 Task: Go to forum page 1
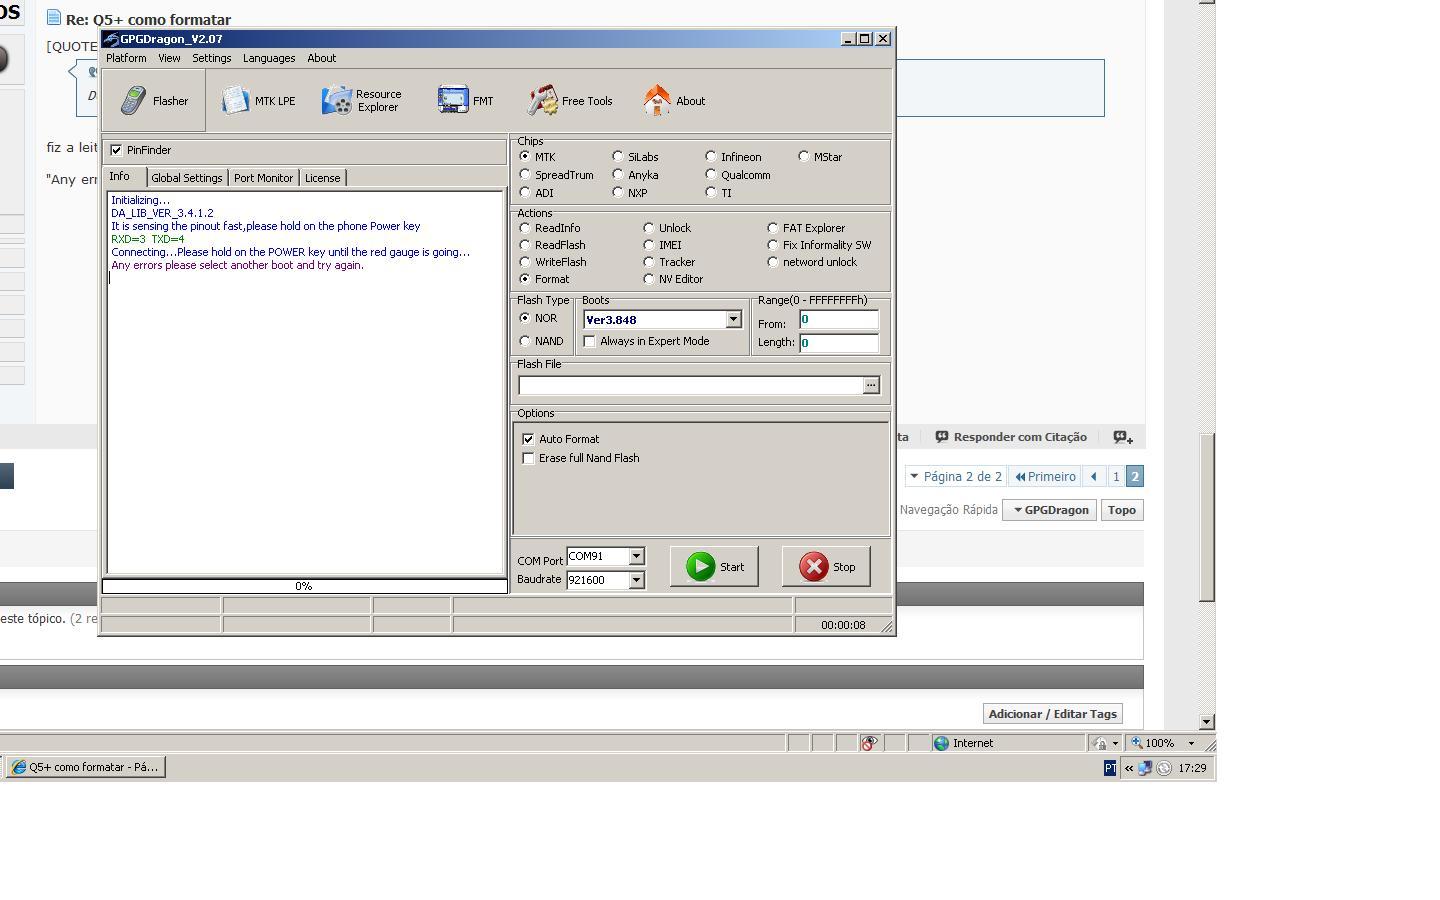point(1116,477)
